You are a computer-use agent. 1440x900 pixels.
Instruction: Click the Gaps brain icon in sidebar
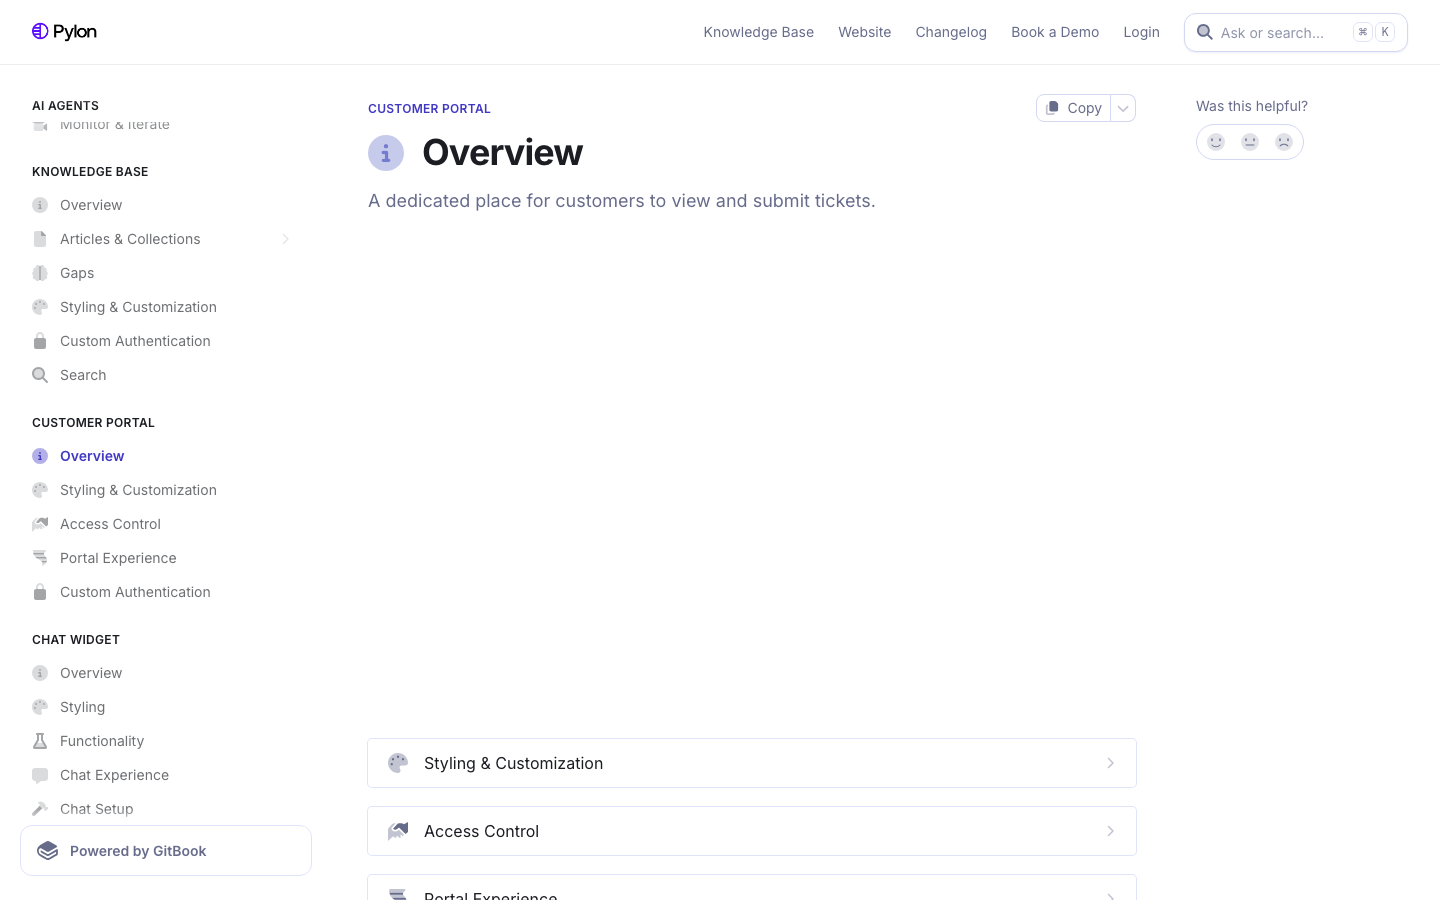tap(40, 273)
